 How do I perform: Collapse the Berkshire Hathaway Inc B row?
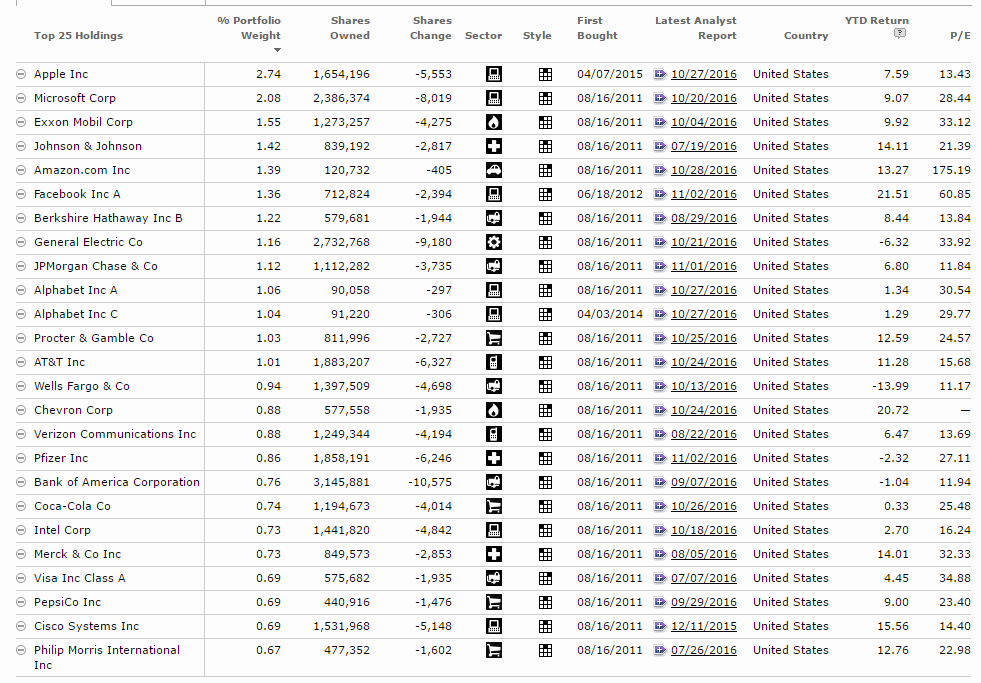pyautogui.click(x=22, y=218)
